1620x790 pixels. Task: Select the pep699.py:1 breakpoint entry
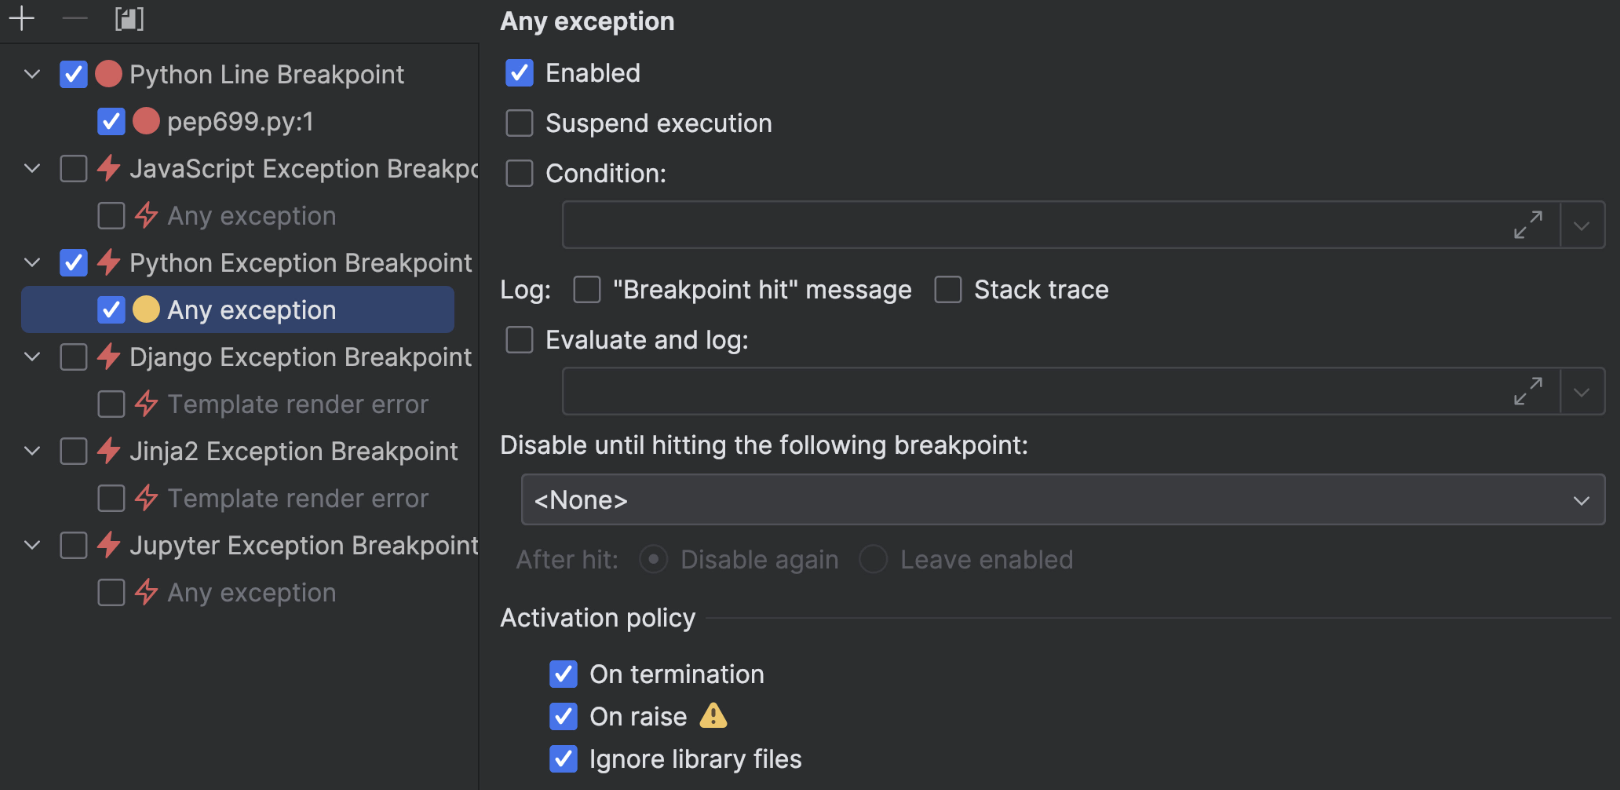tap(240, 122)
